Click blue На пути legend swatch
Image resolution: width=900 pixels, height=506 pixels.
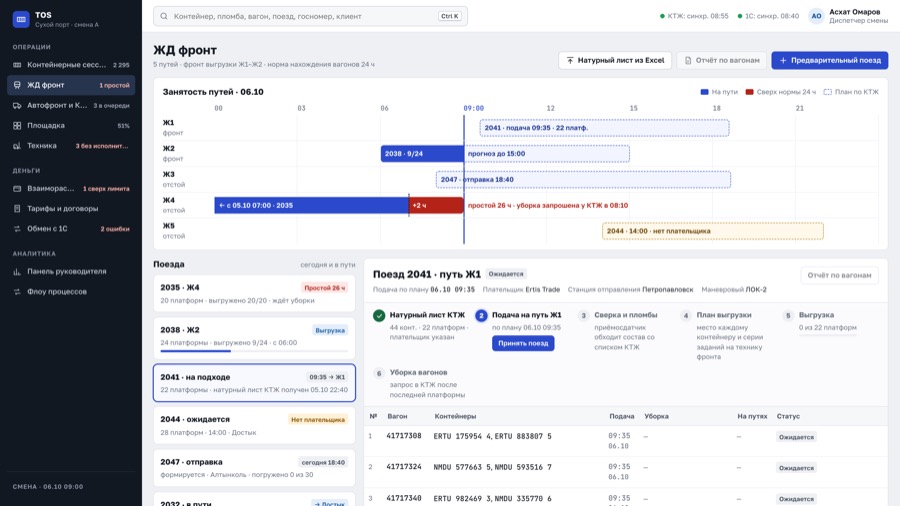(x=704, y=92)
